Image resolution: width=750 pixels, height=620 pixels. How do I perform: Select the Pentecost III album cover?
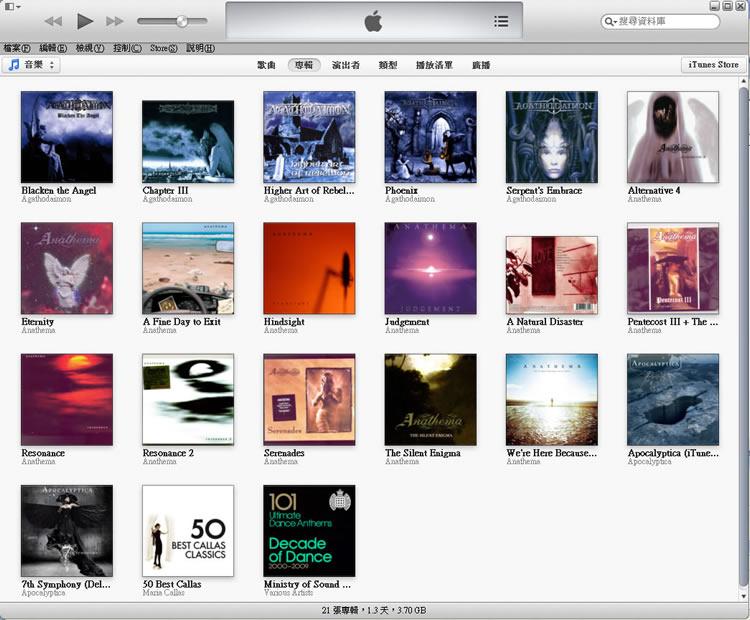coord(673,268)
